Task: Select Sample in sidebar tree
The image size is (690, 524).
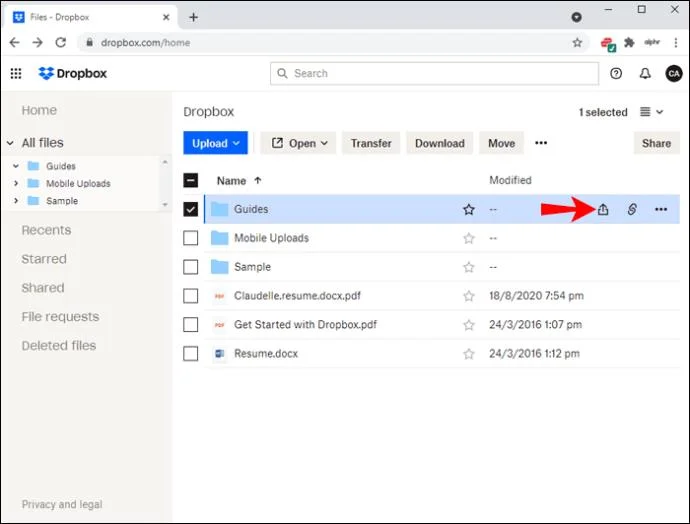Action: tap(62, 201)
